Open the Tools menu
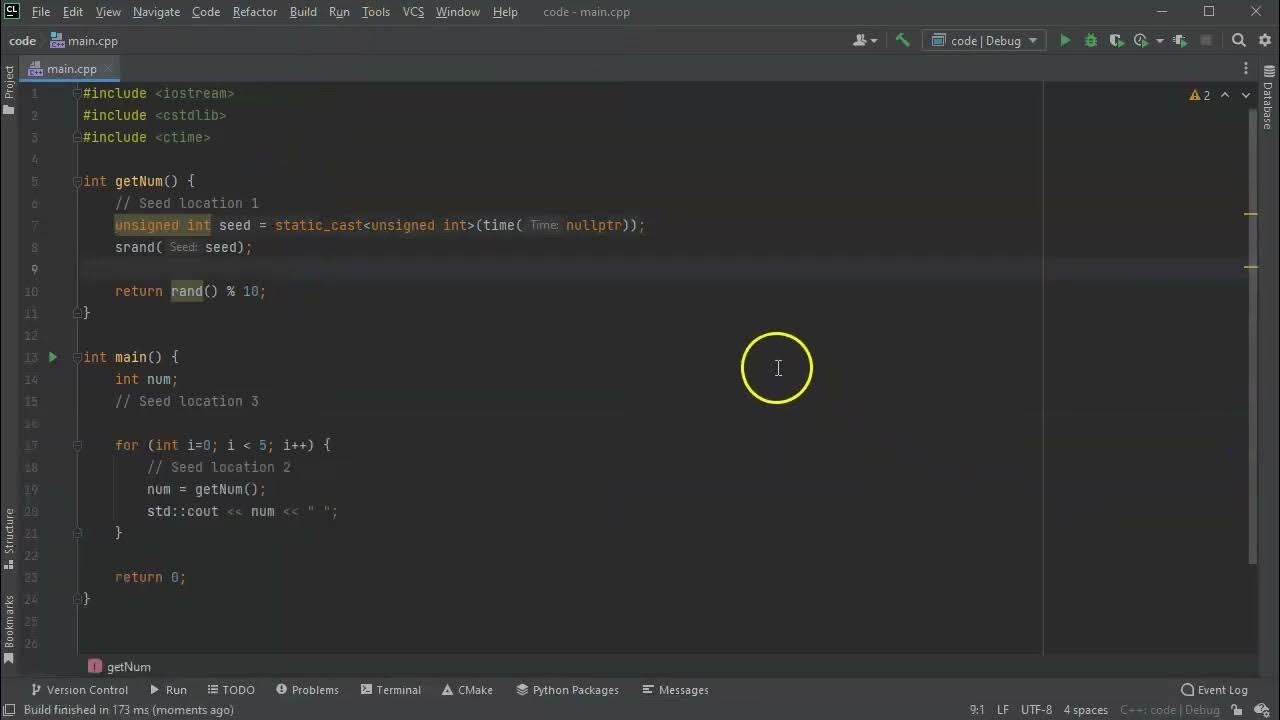Viewport: 1280px width, 720px height. click(376, 12)
